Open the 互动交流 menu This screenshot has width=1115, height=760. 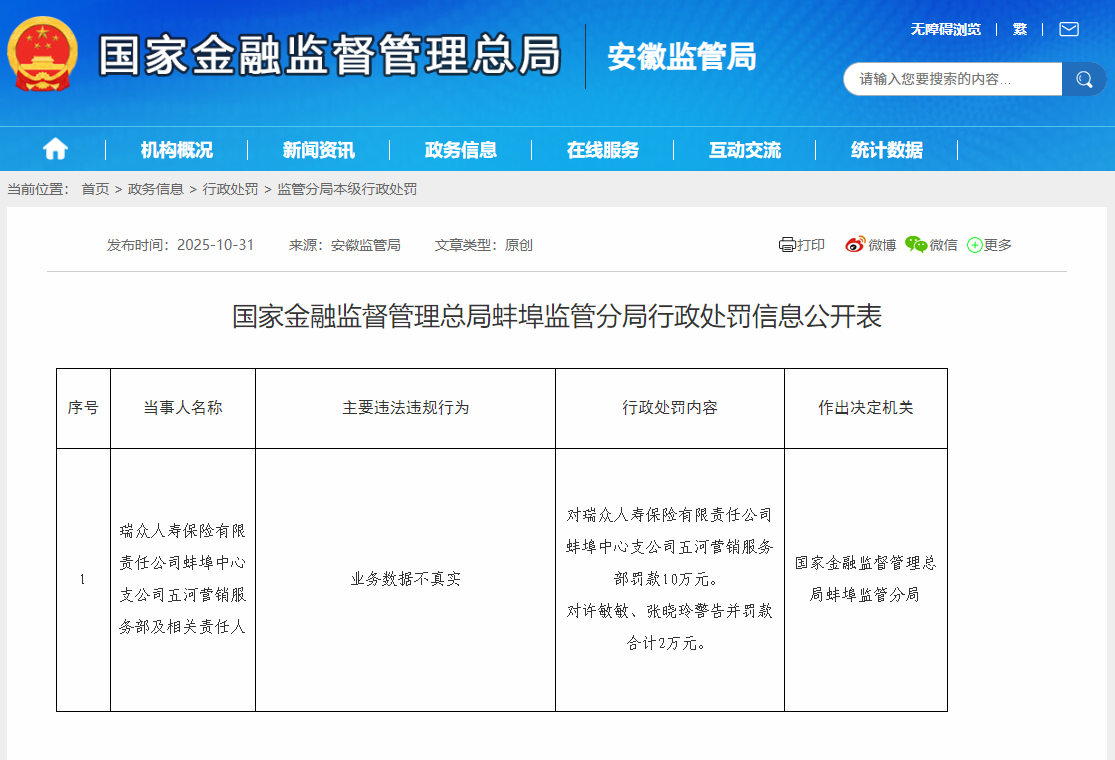[x=745, y=150]
